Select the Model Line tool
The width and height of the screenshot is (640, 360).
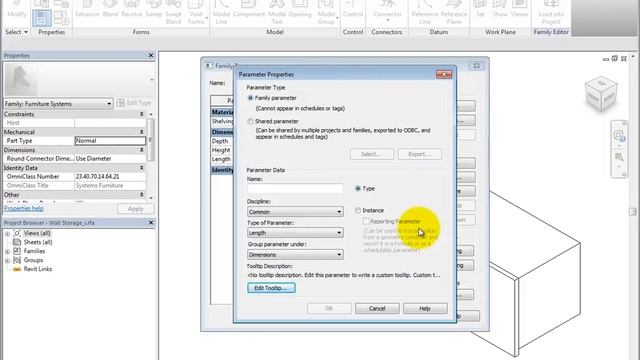tap(221, 13)
